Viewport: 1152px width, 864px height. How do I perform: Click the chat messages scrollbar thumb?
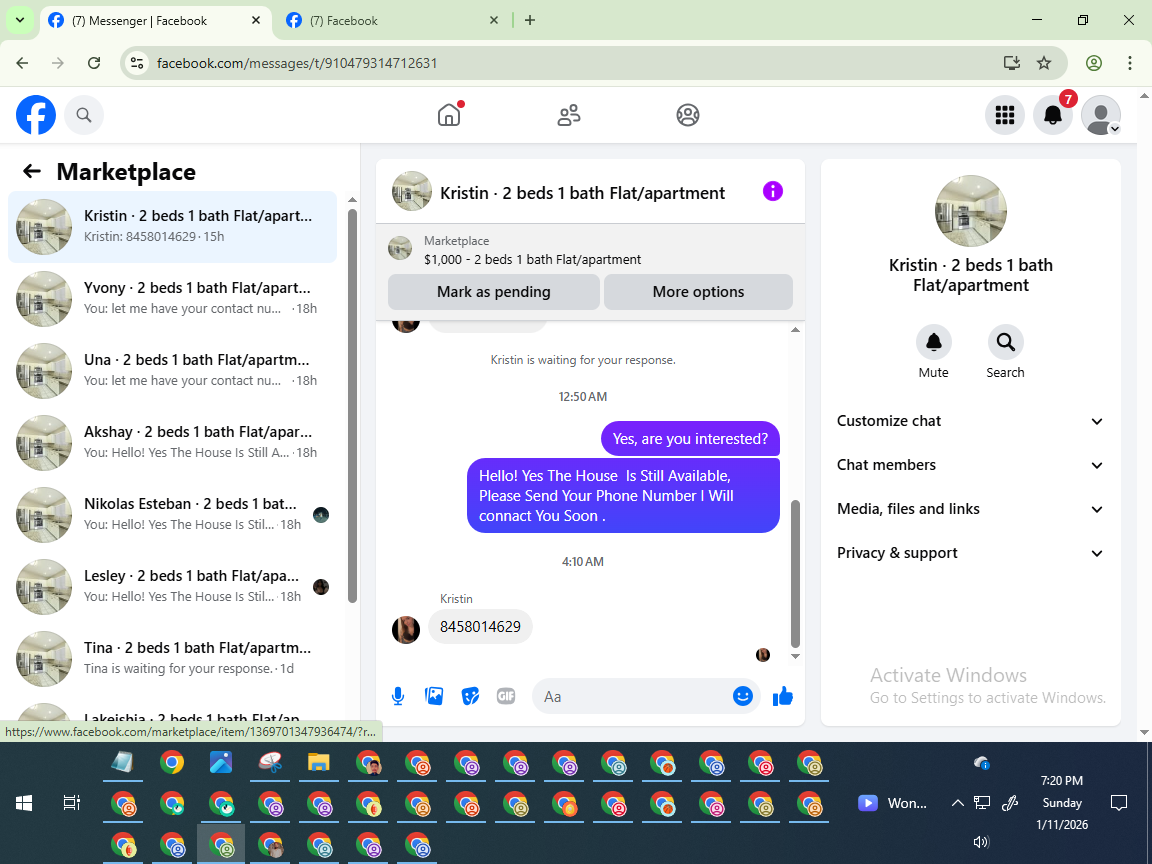pyautogui.click(x=795, y=573)
